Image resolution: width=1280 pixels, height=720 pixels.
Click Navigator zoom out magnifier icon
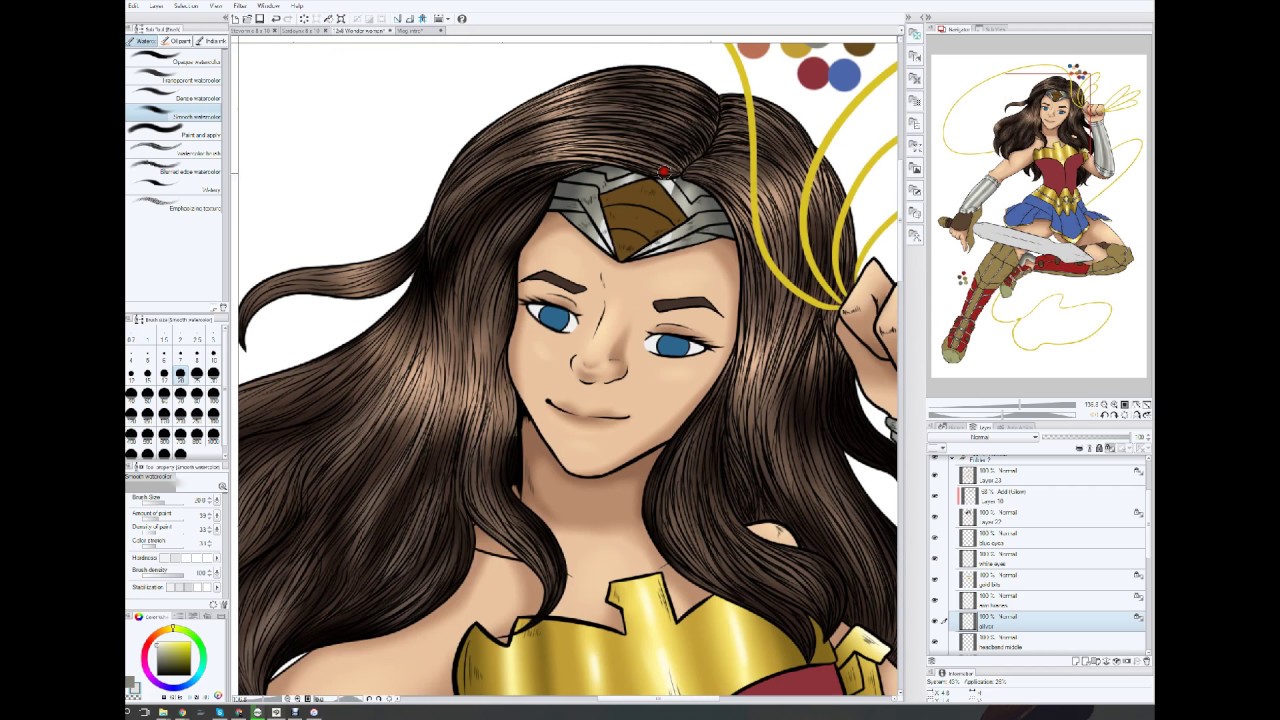pos(1104,404)
